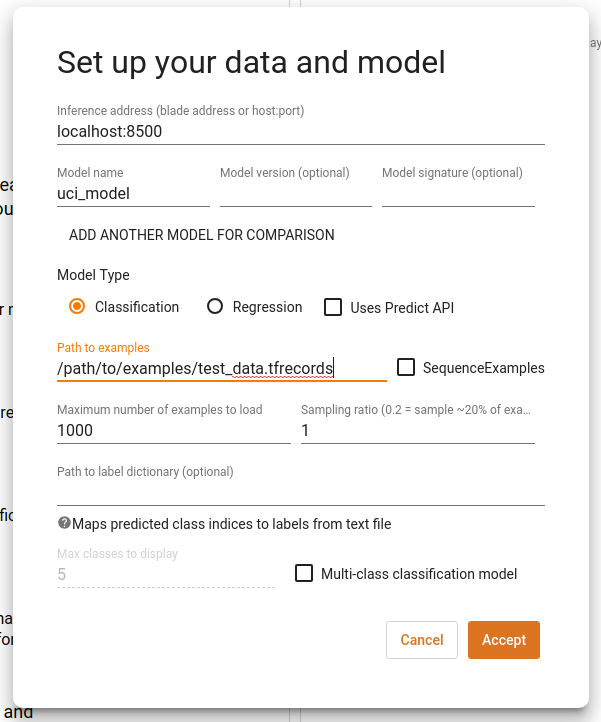Check the SequenceExamples box
The image size is (601, 722).
point(406,367)
